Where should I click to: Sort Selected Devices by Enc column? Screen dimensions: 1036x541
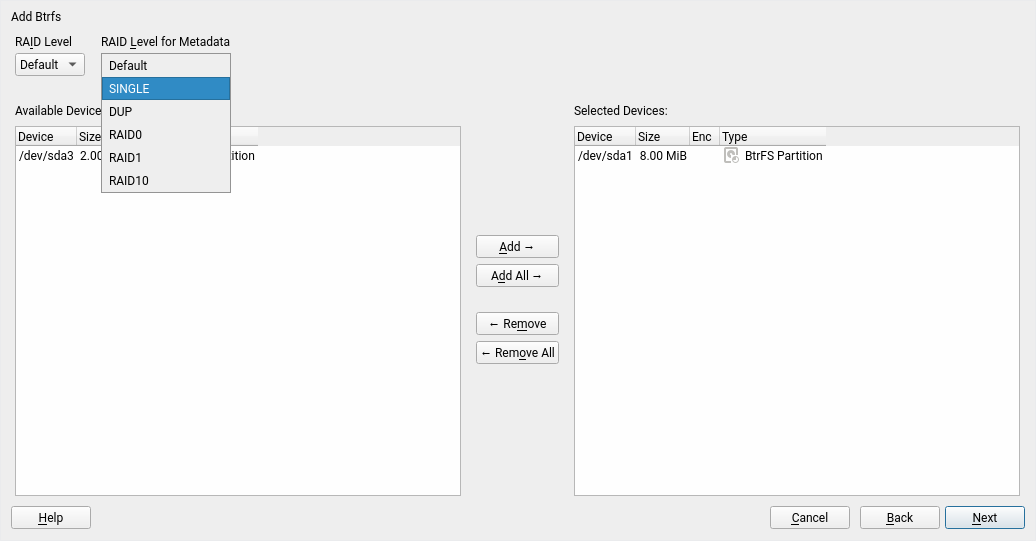point(703,137)
